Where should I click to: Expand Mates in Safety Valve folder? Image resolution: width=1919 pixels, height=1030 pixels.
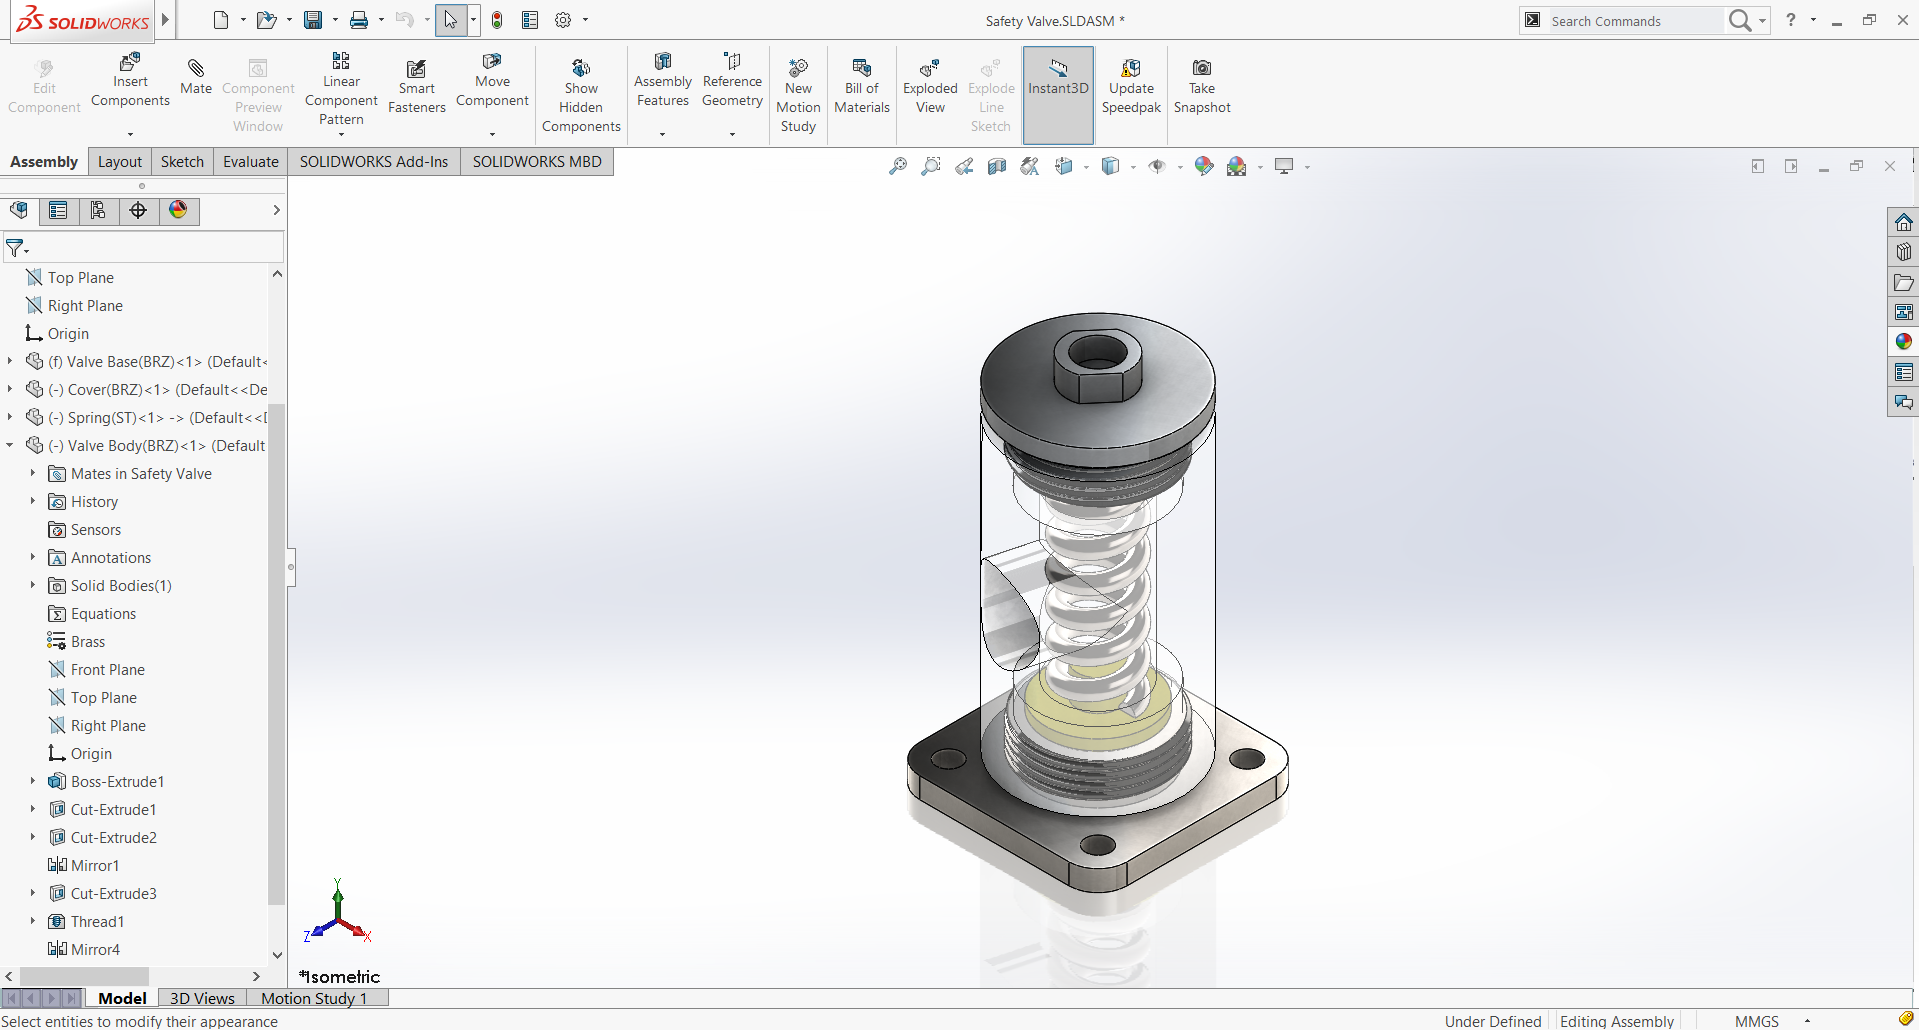pyautogui.click(x=33, y=473)
